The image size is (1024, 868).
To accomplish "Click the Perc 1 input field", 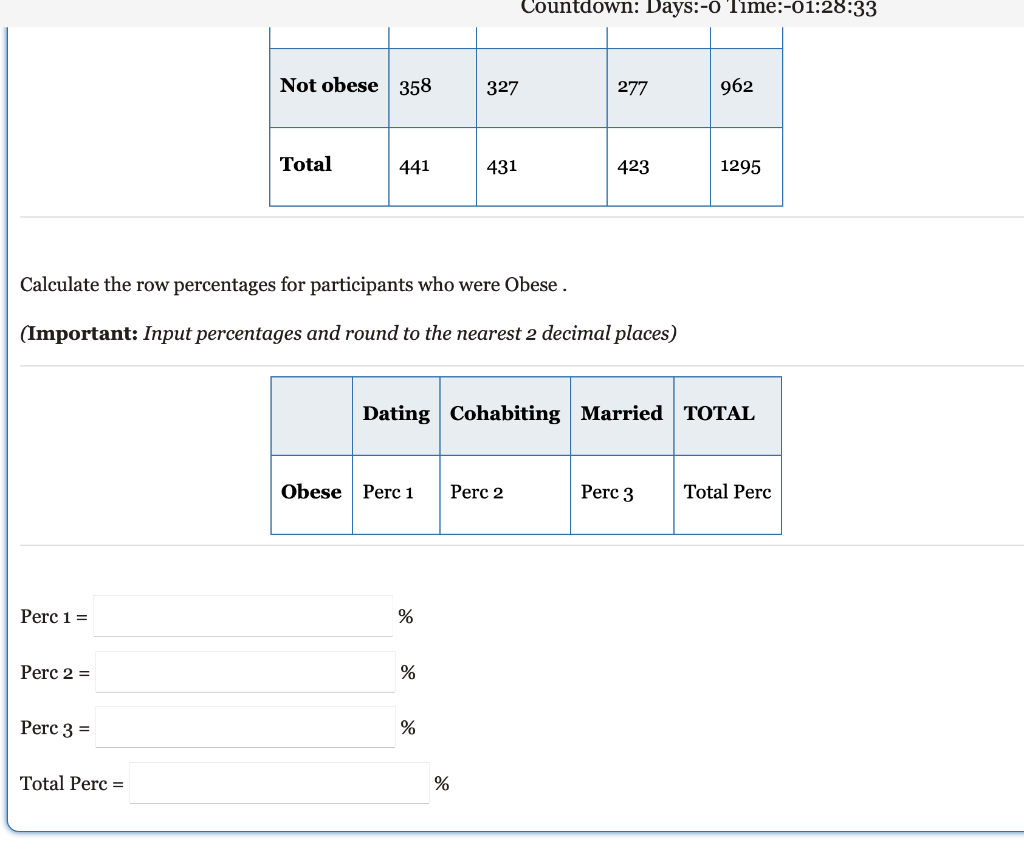I will pos(243,616).
